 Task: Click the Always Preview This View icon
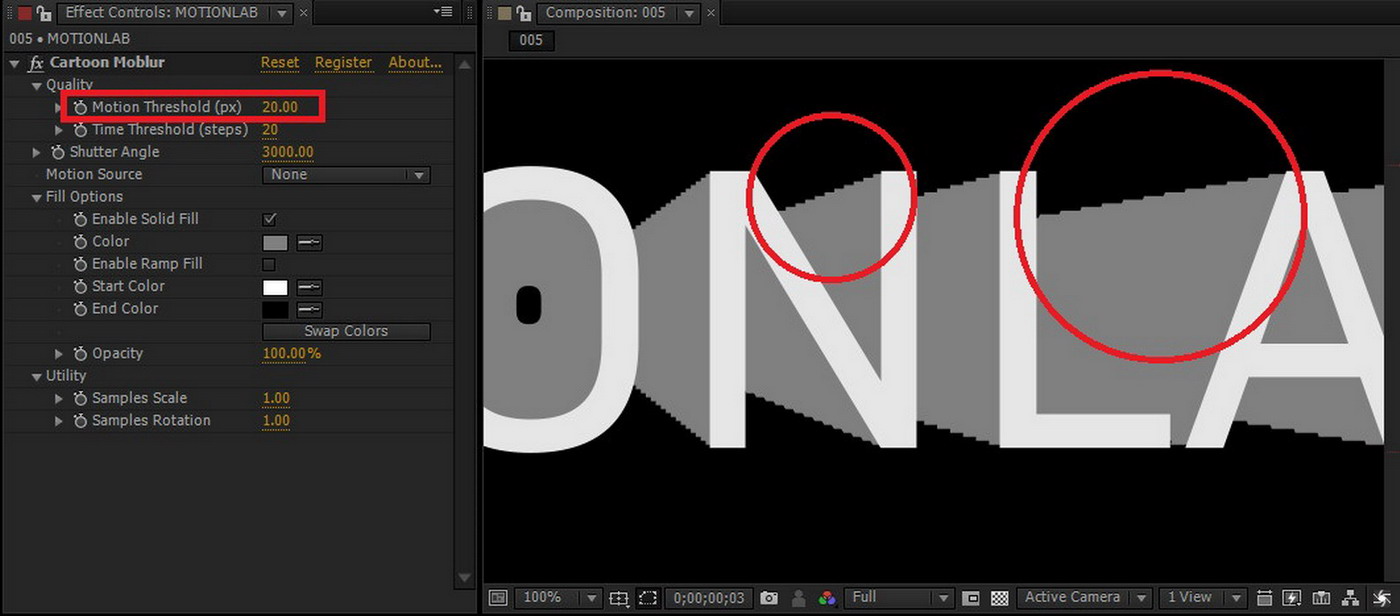pos(498,598)
